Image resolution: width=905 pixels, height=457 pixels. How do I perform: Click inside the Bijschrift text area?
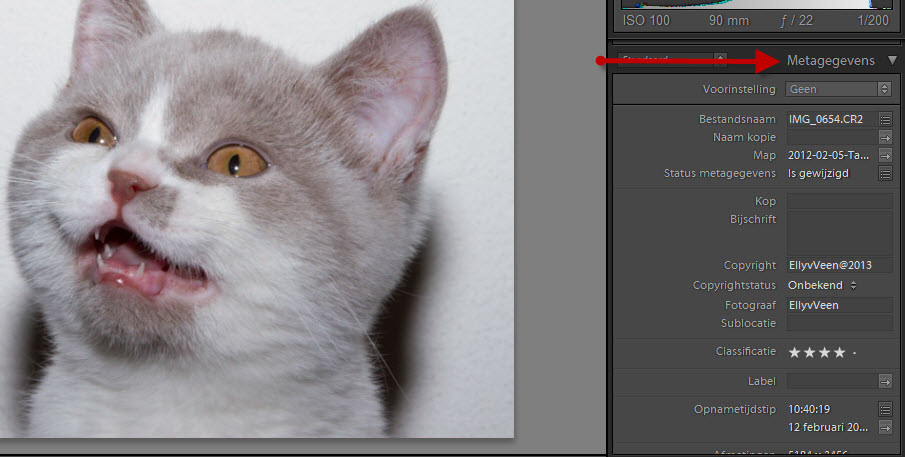[x=839, y=232]
